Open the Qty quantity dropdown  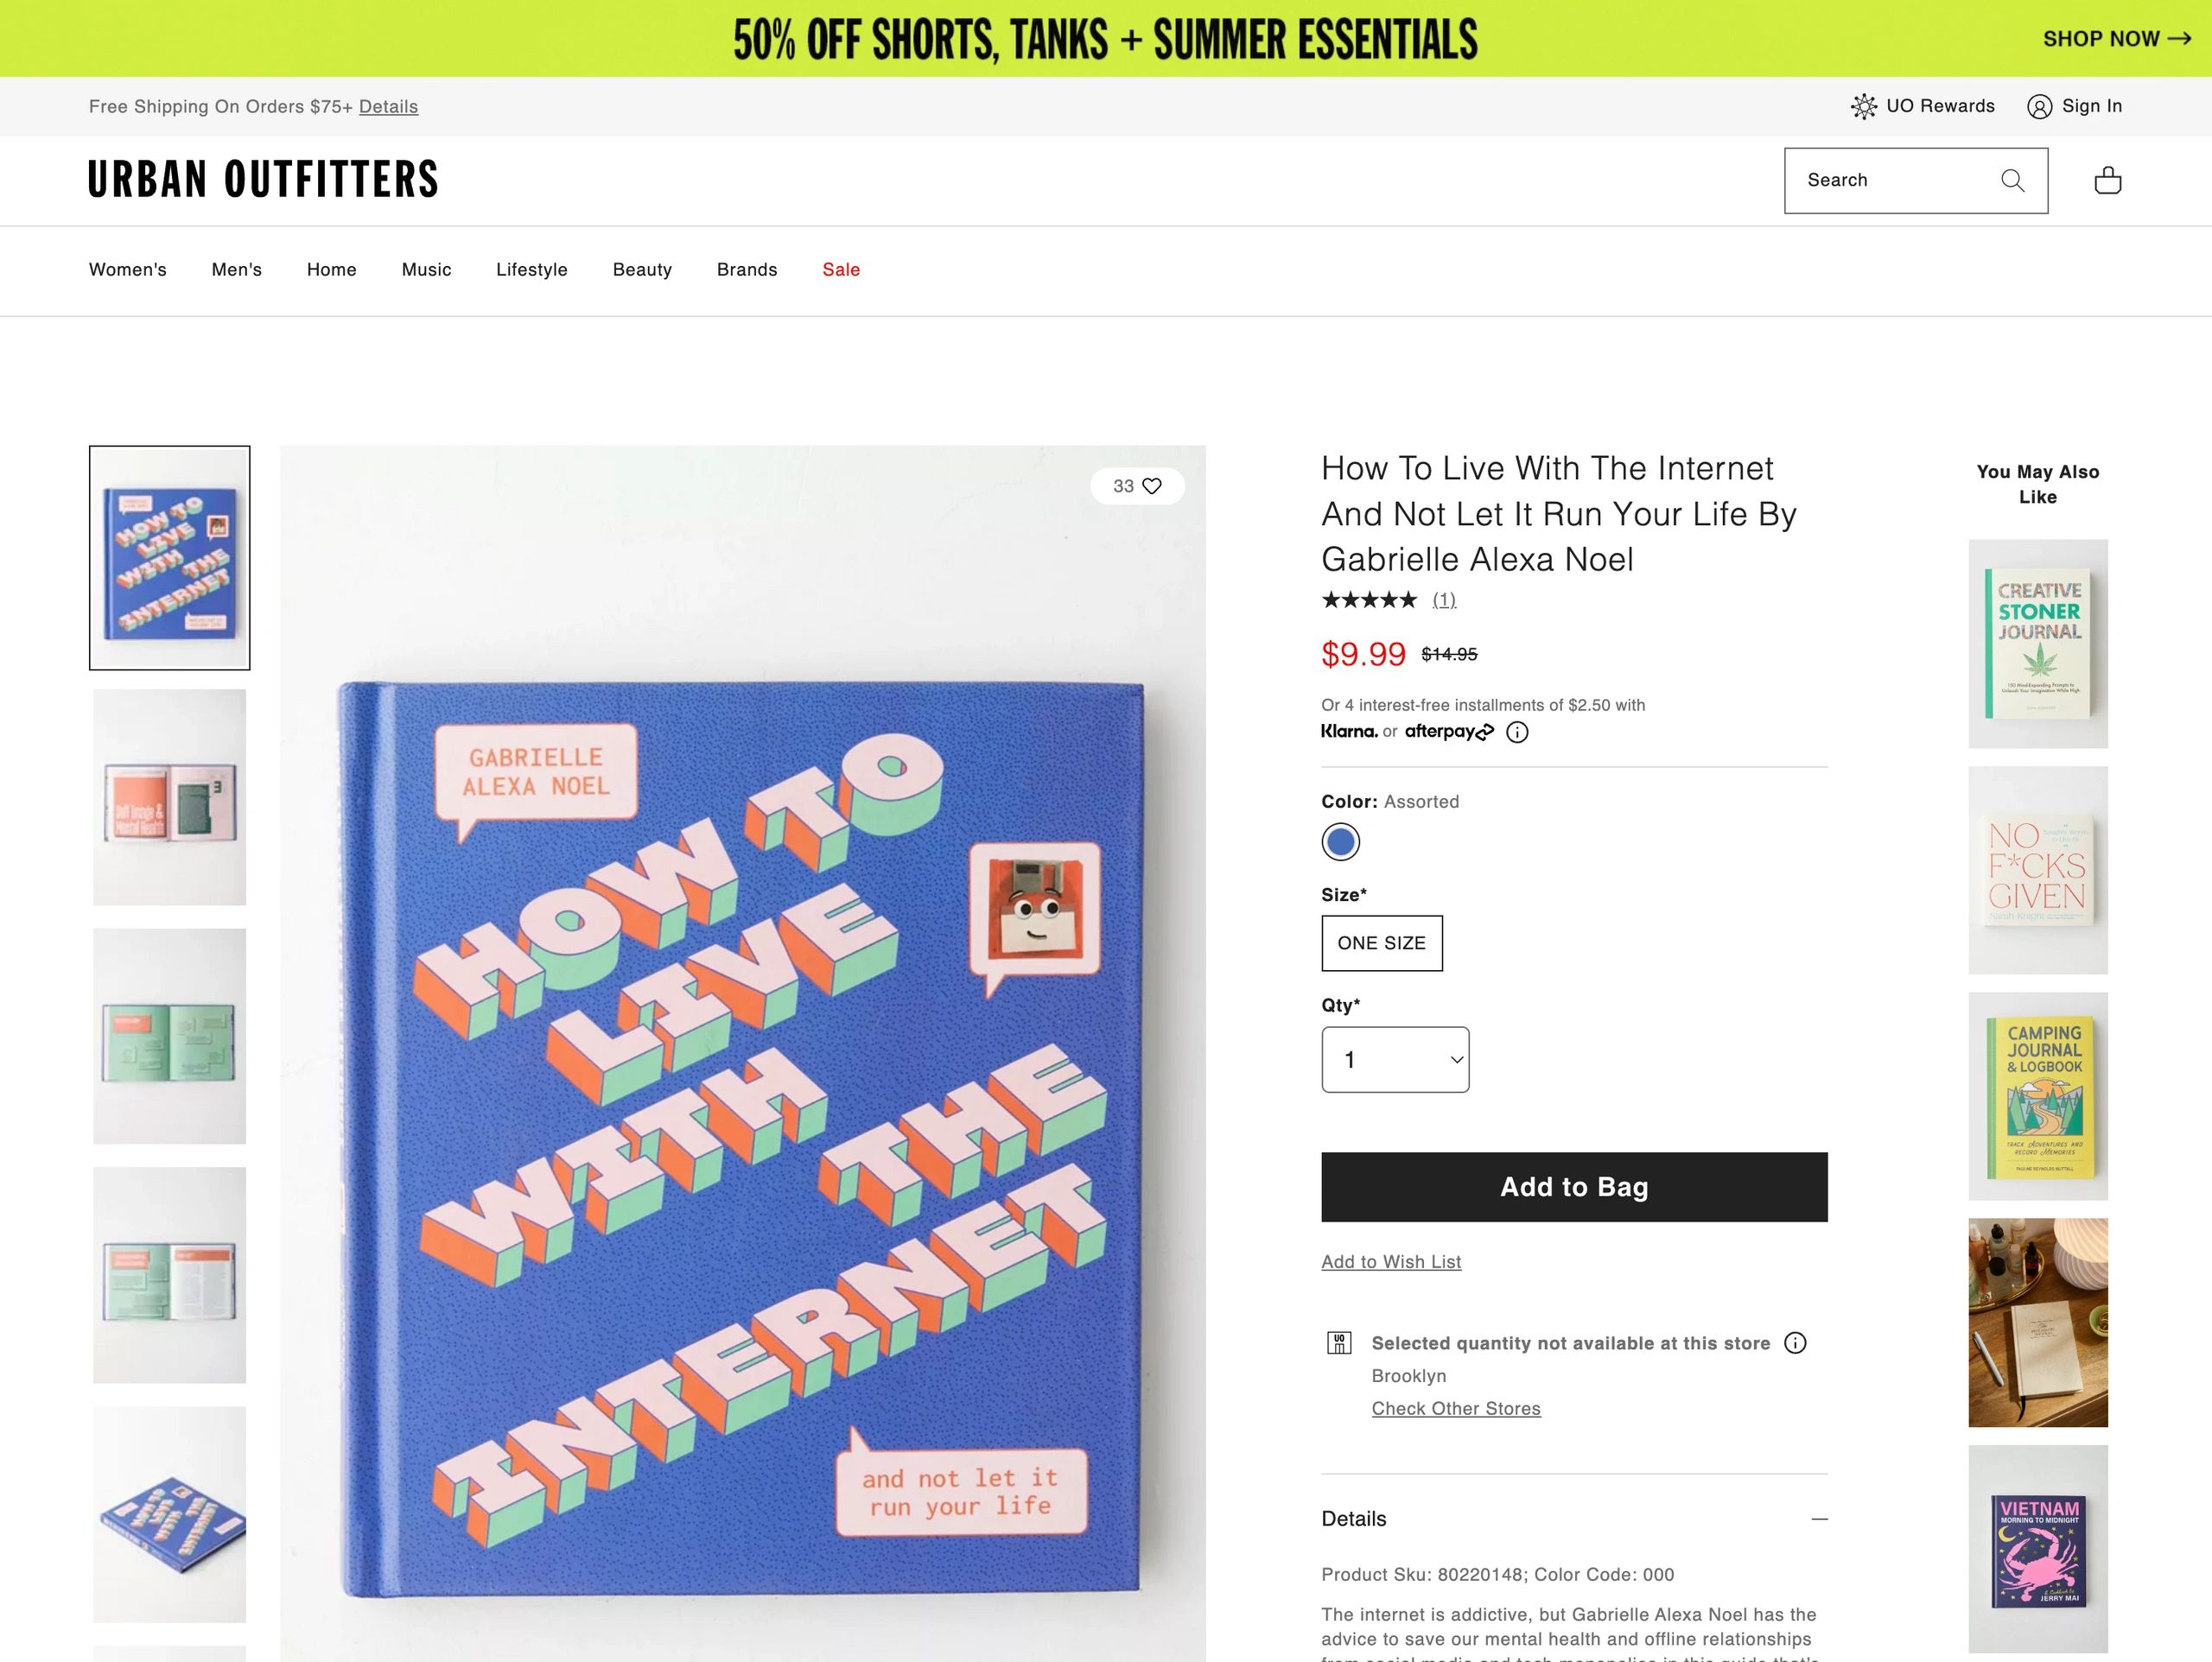(x=1395, y=1060)
